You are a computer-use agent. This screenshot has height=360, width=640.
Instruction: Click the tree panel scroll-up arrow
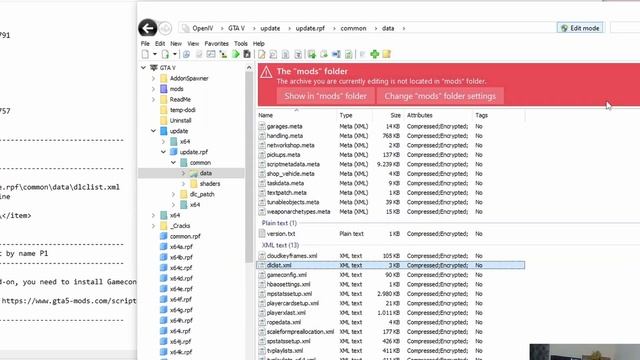point(249,68)
